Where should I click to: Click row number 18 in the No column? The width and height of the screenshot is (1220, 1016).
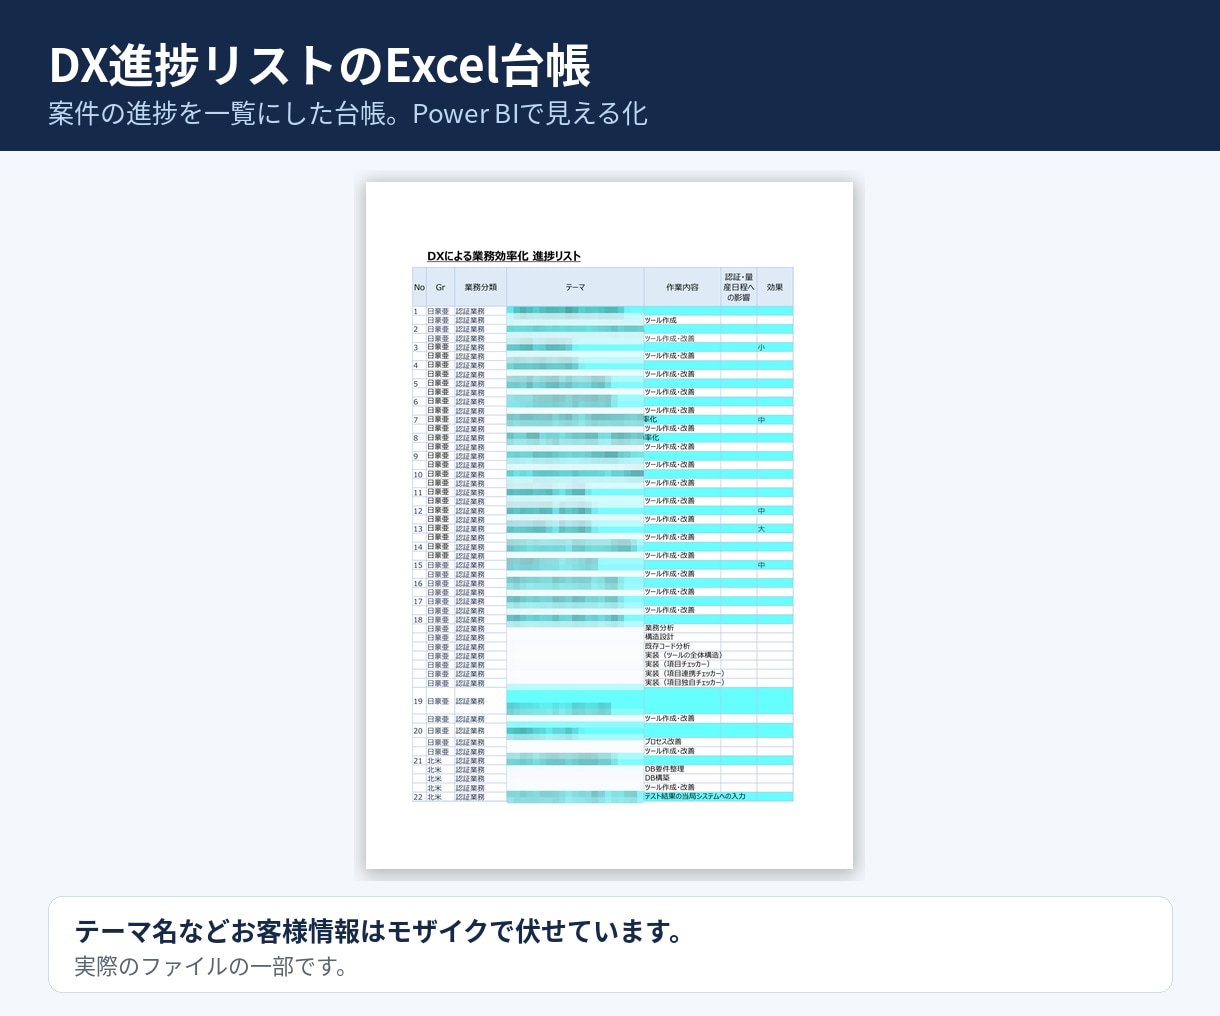(419, 620)
